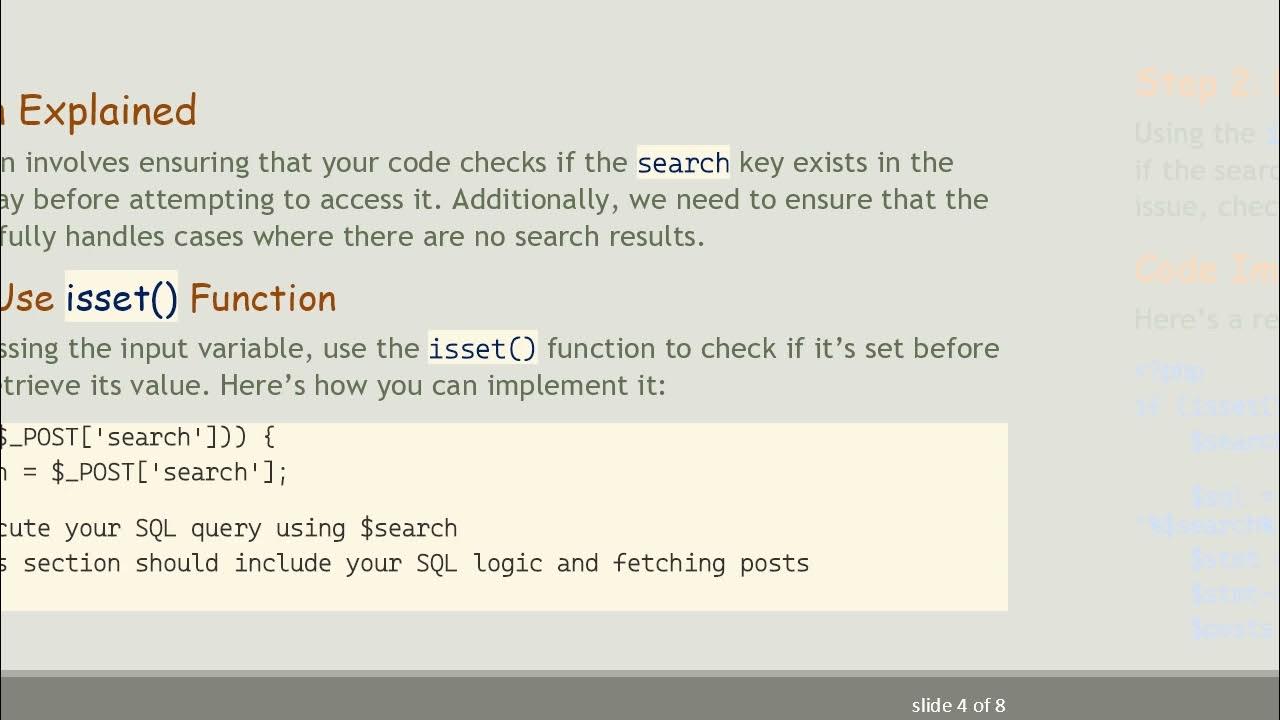1280x720 pixels.
Task: Click the highlighted isset() in the orange heading
Action: (121, 298)
